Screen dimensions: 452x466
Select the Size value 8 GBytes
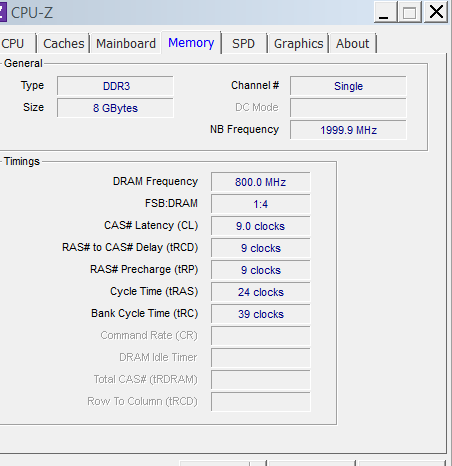click(x=115, y=108)
